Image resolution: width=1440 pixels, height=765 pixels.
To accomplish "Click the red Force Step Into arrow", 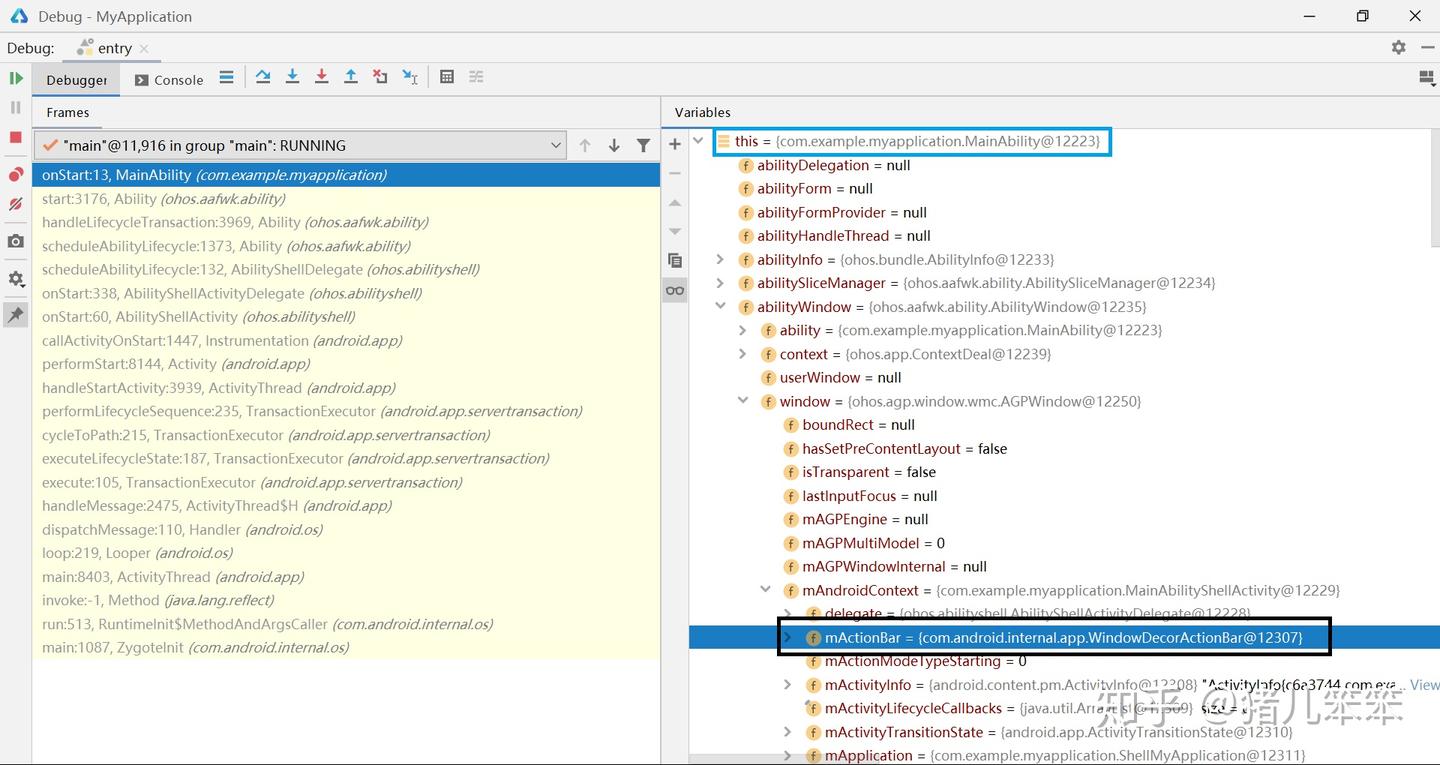I will [321, 77].
